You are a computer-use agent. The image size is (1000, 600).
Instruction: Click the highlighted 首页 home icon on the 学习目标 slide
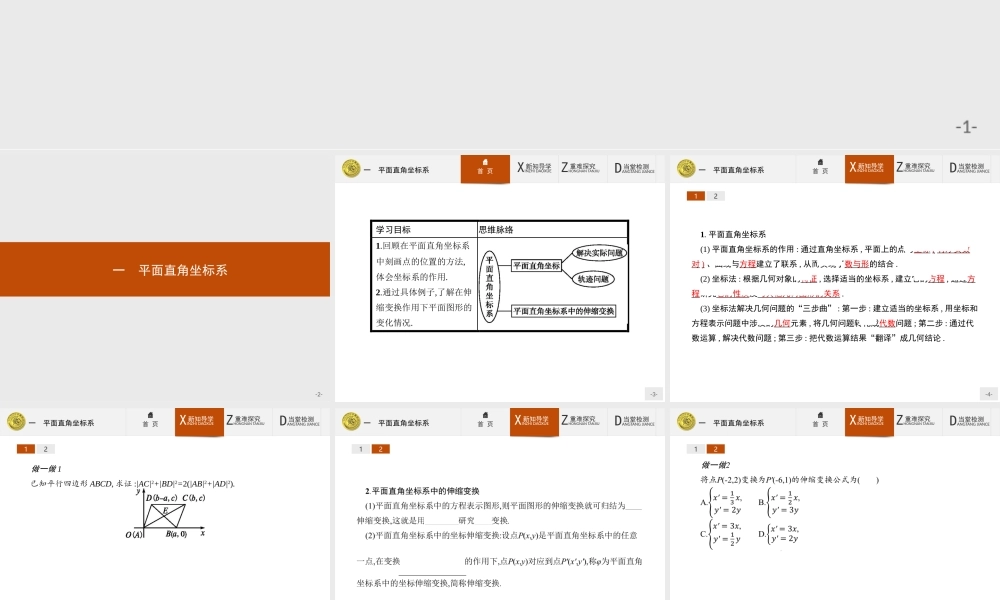tap(485, 168)
